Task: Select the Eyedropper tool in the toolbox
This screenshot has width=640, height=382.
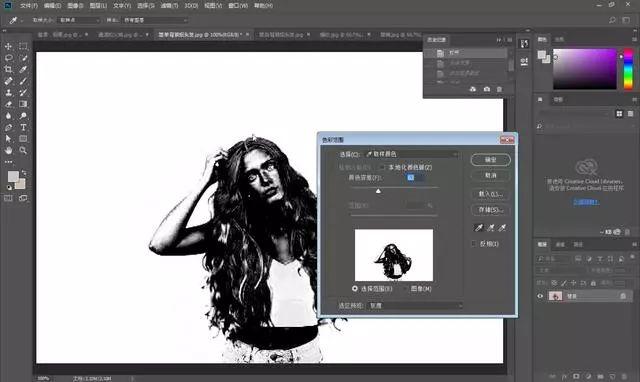Action: pyautogui.click(x=23, y=69)
